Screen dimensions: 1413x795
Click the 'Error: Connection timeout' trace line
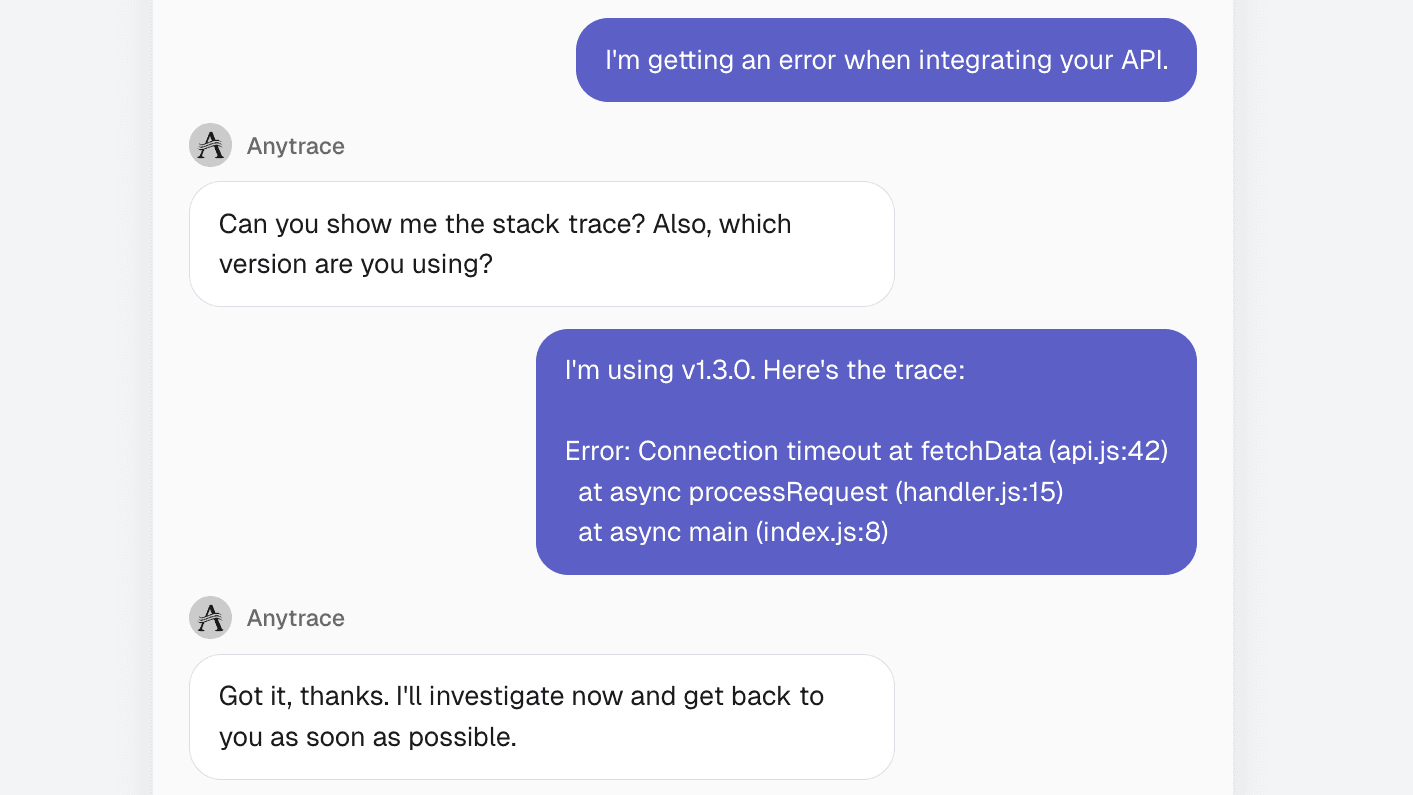[x=866, y=451]
